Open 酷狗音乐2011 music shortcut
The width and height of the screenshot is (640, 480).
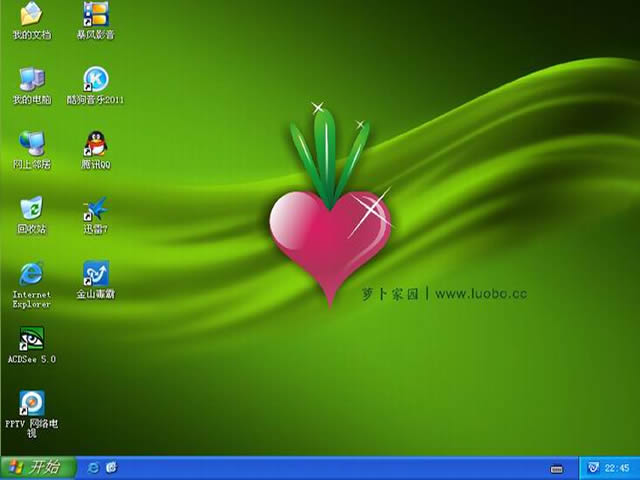point(95,79)
